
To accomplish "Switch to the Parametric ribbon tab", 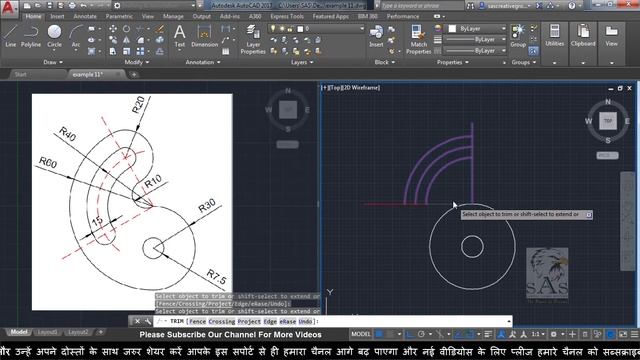I will point(119,16).
